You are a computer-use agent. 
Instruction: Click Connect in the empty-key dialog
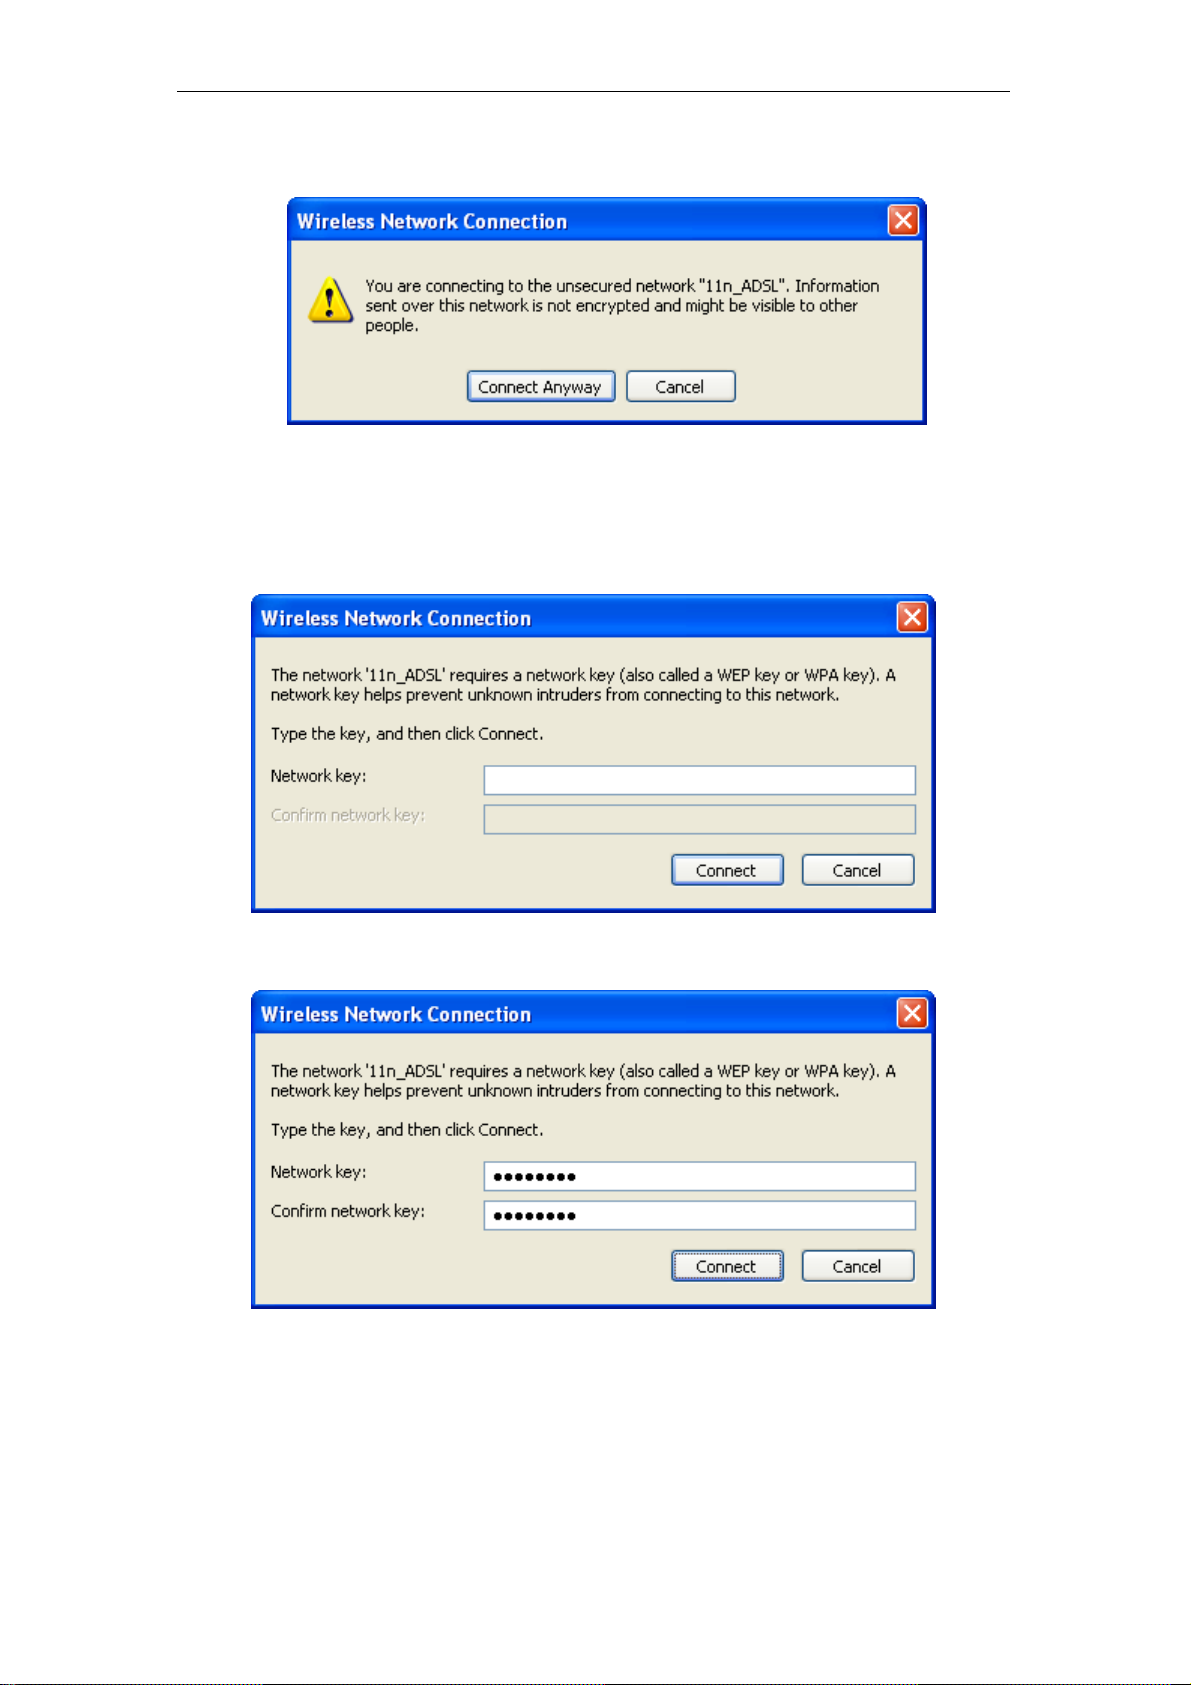point(727,870)
